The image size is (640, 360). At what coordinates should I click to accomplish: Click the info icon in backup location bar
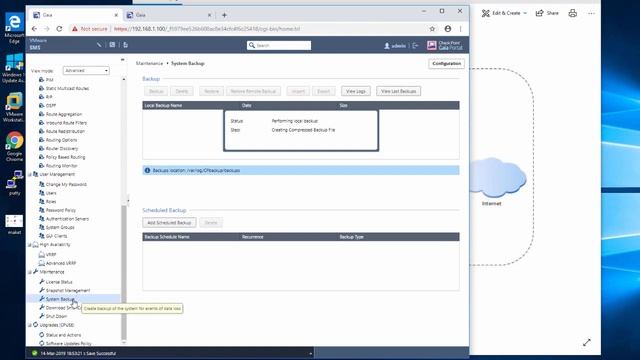point(147,170)
